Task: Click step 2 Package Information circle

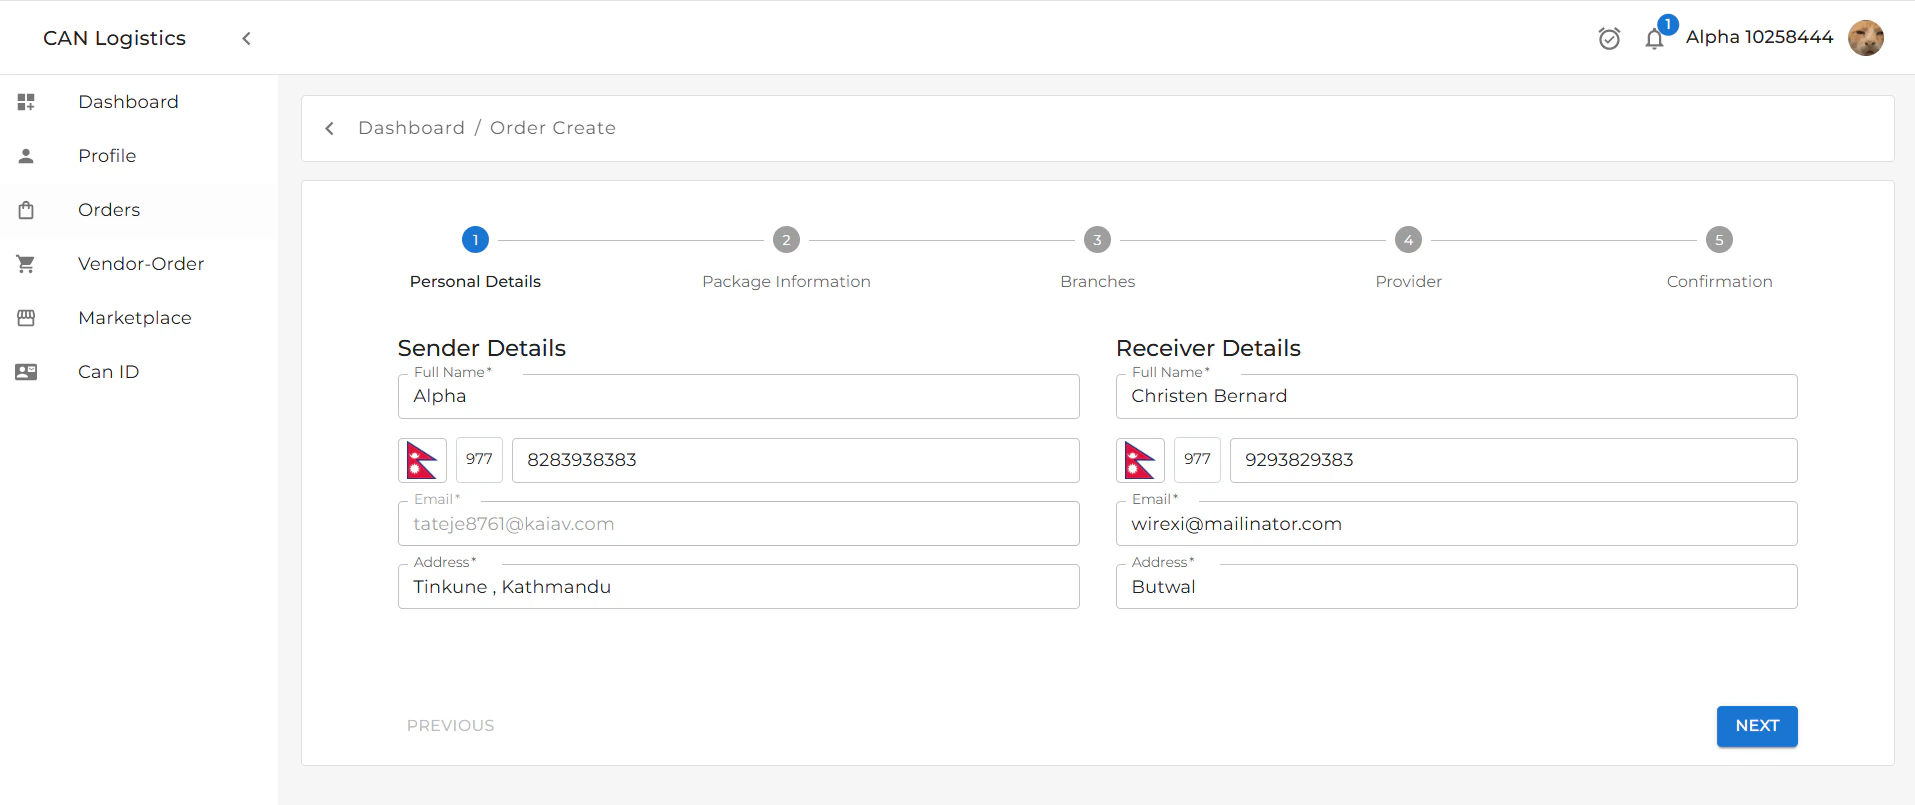Action: coord(786,240)
